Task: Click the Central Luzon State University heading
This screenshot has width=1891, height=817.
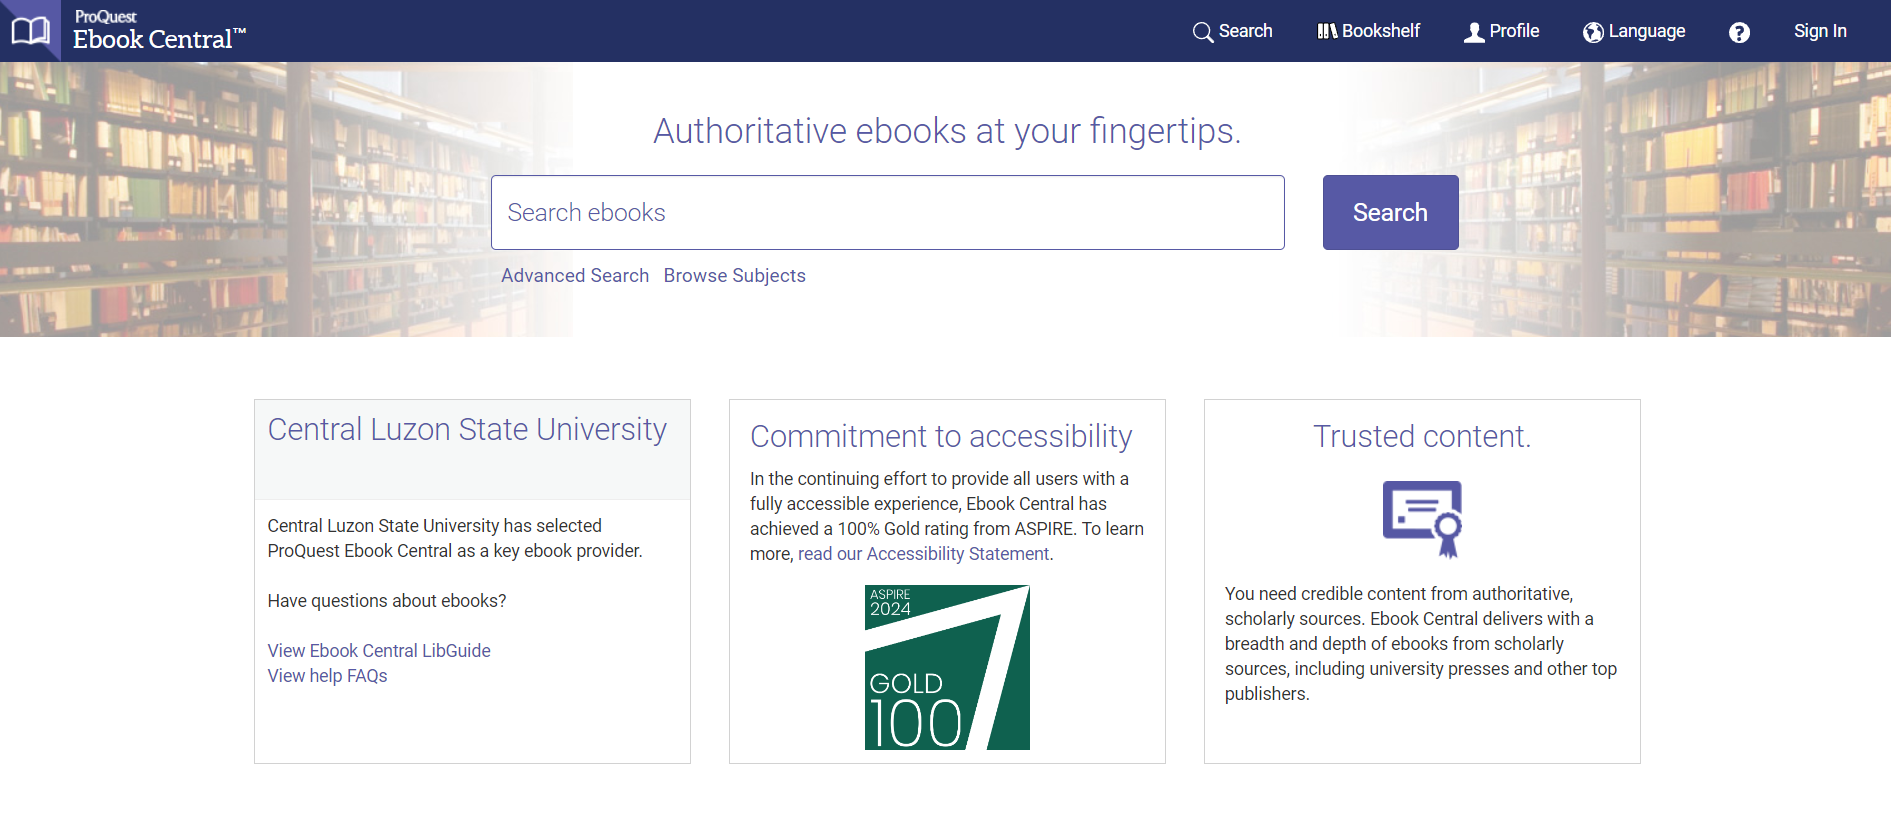Action: (467, 429)
